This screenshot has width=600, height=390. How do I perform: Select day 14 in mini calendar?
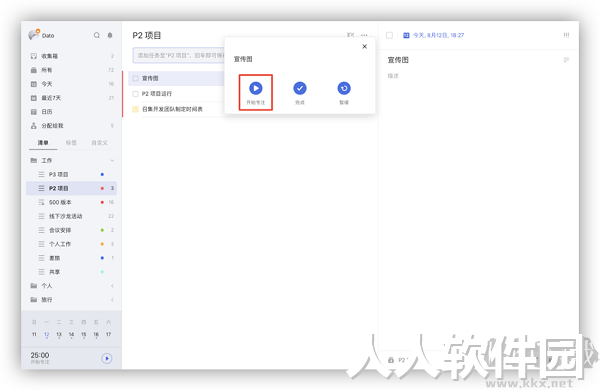71,335
